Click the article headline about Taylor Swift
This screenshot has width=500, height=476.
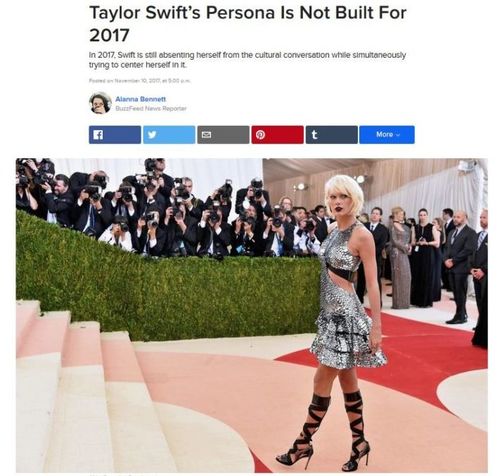248,24
